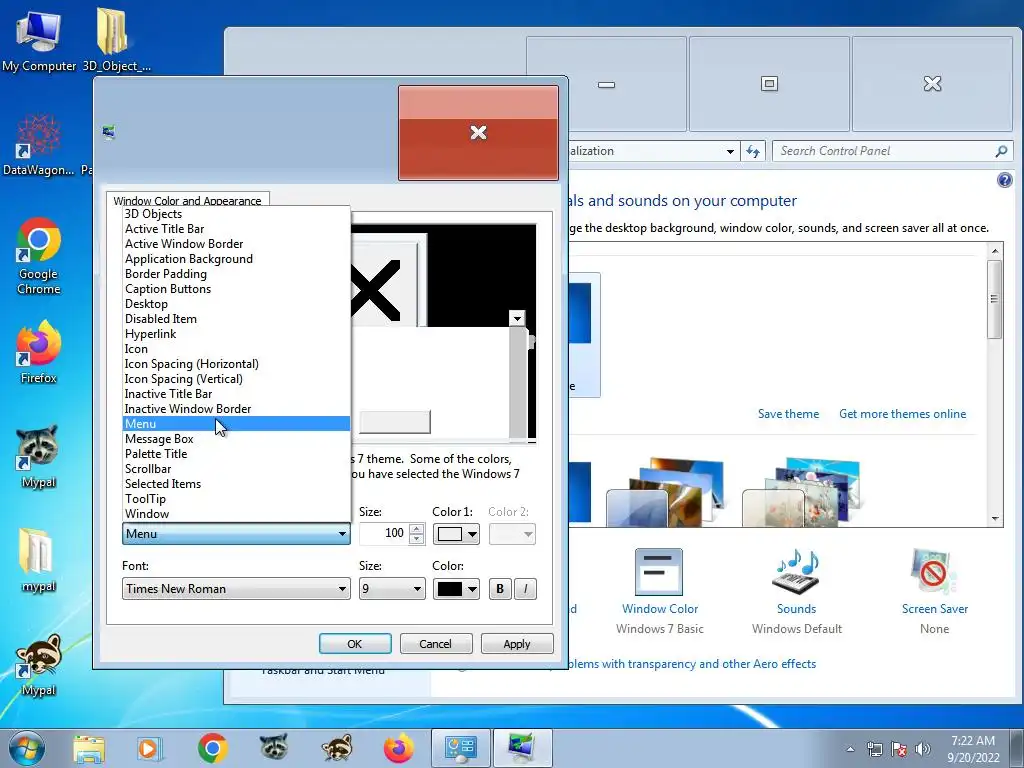Open the address bar history dropdown
Viewport: 1024px width, 768px height.
[730, 152]
